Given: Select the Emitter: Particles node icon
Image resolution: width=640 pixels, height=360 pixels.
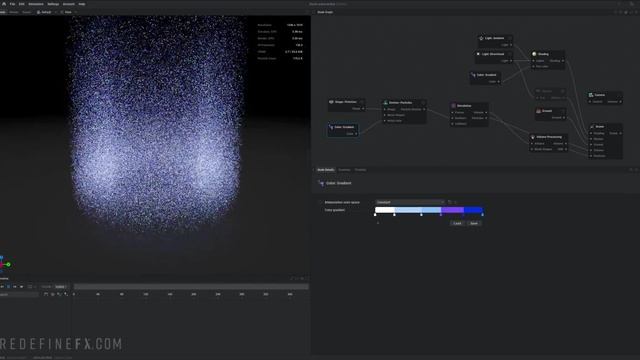Looking at the screenshot, I should [x=385, y=102].
